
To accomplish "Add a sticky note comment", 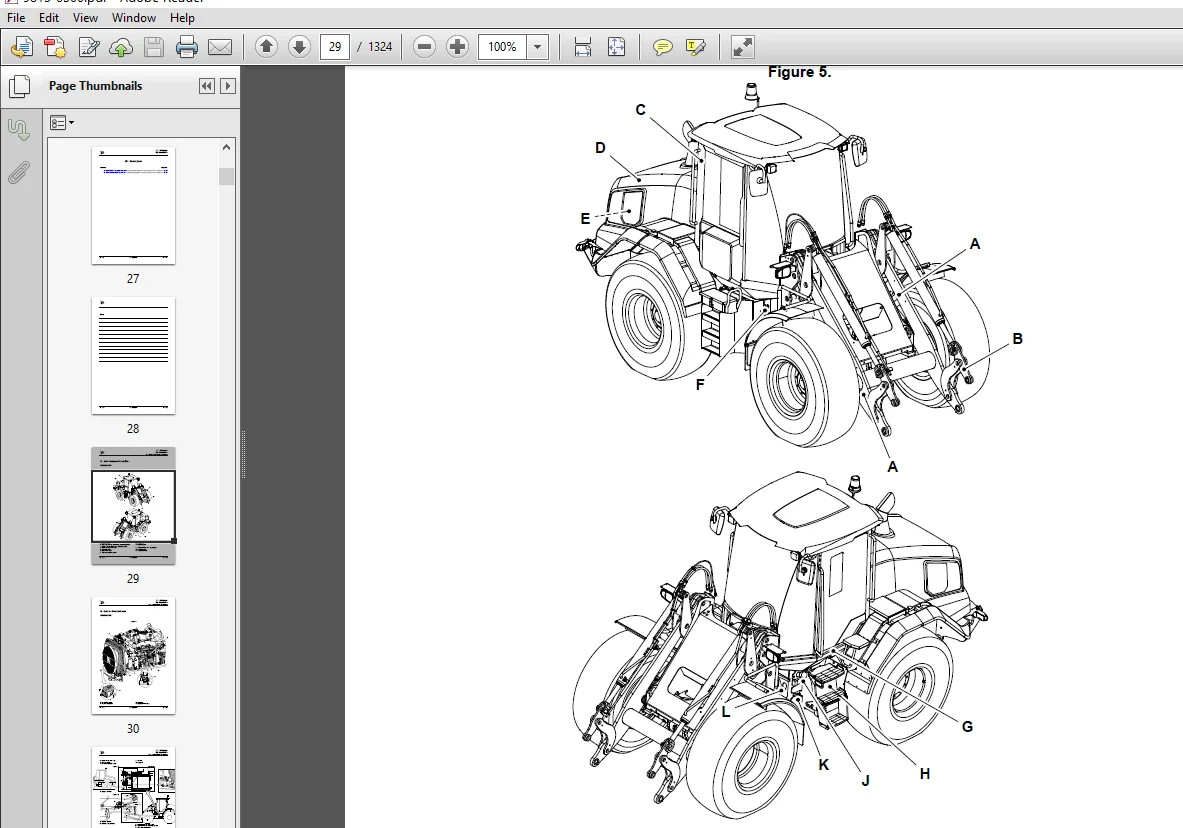I will [x=662, y=47].
